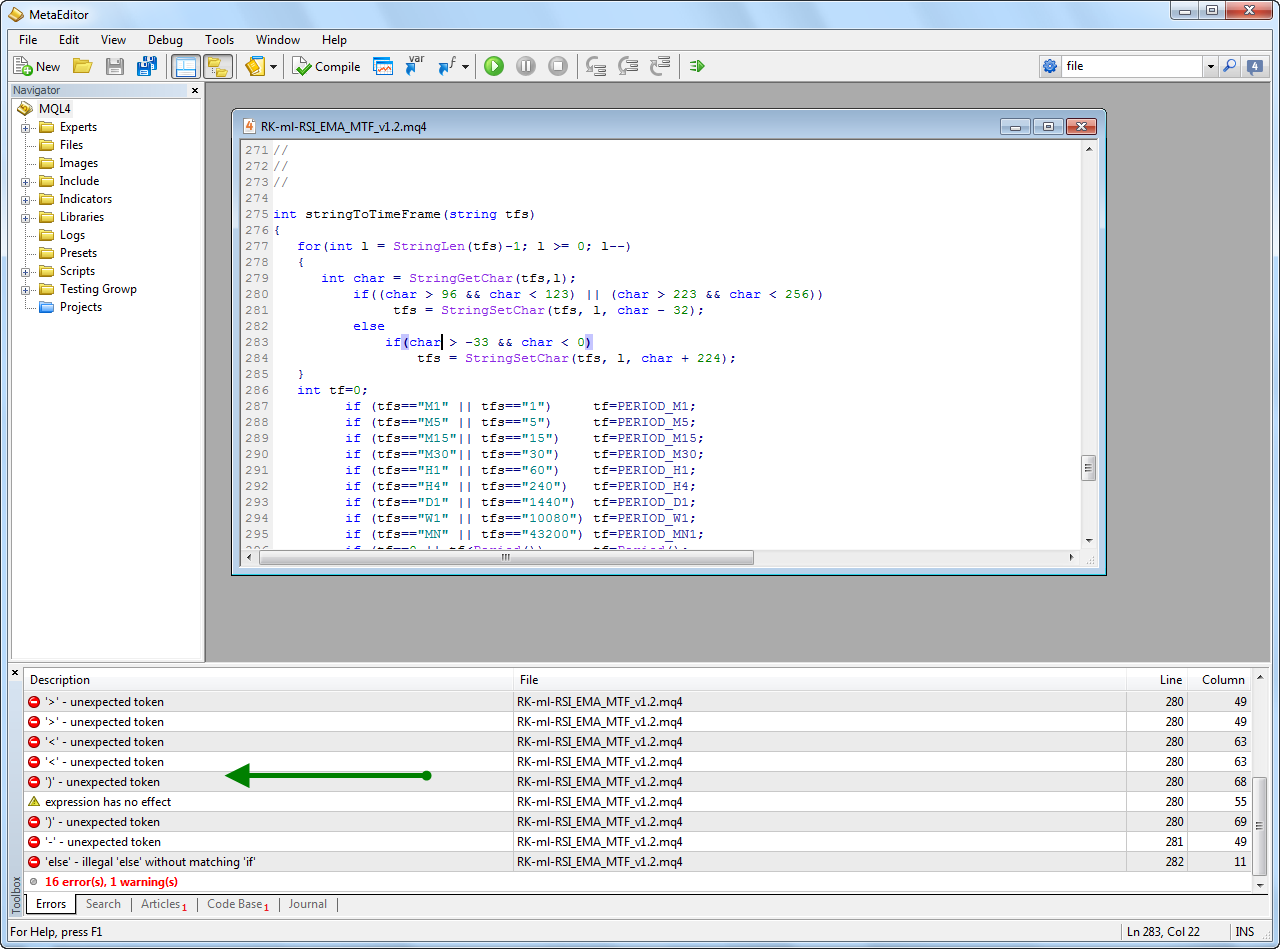The image size is (1280, 949).
Task: Run search with the magnifier icon
Action: 1230,66
